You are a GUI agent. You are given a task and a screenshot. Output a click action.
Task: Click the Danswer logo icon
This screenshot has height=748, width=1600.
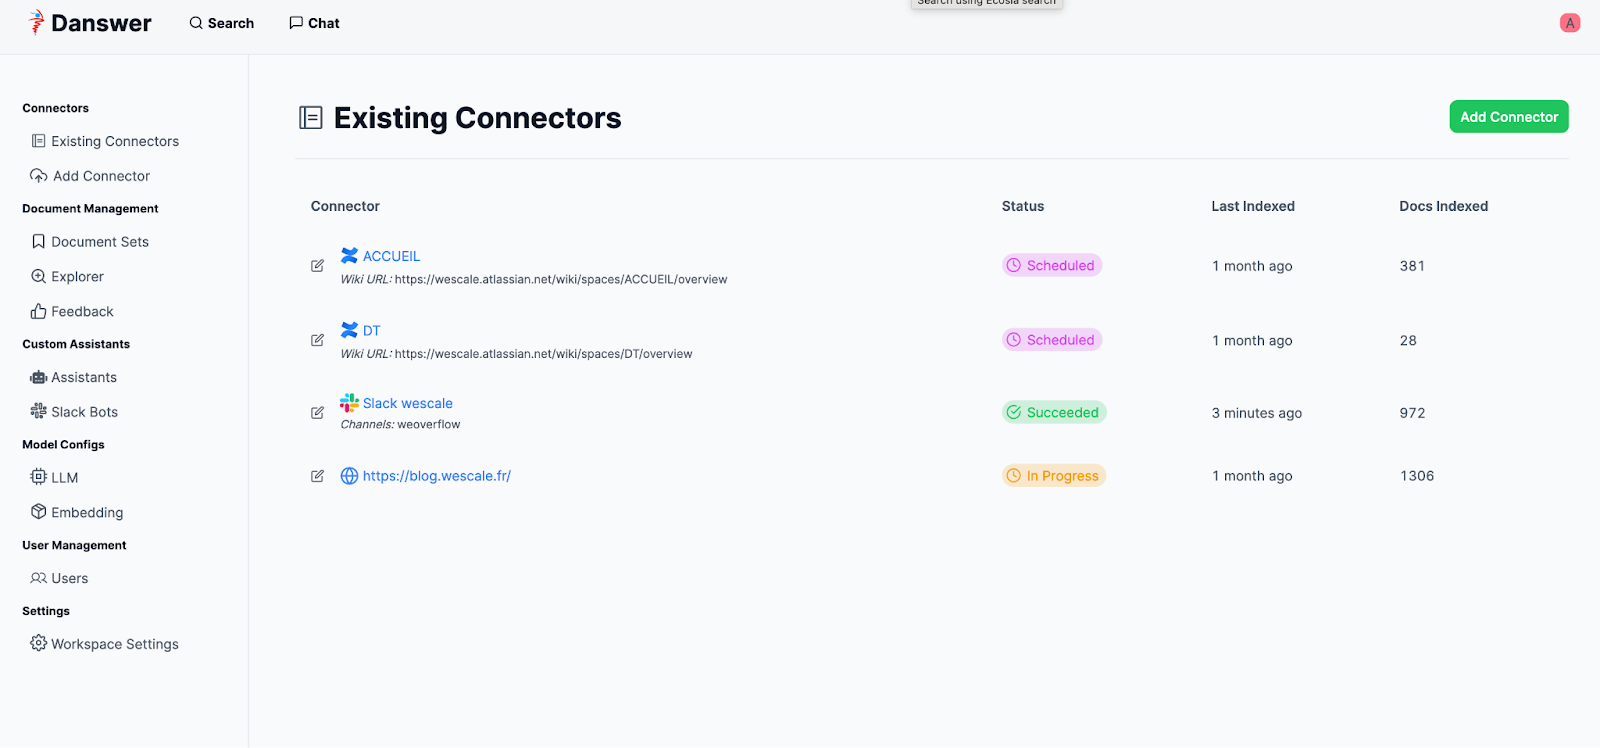(x=37, y=22)
